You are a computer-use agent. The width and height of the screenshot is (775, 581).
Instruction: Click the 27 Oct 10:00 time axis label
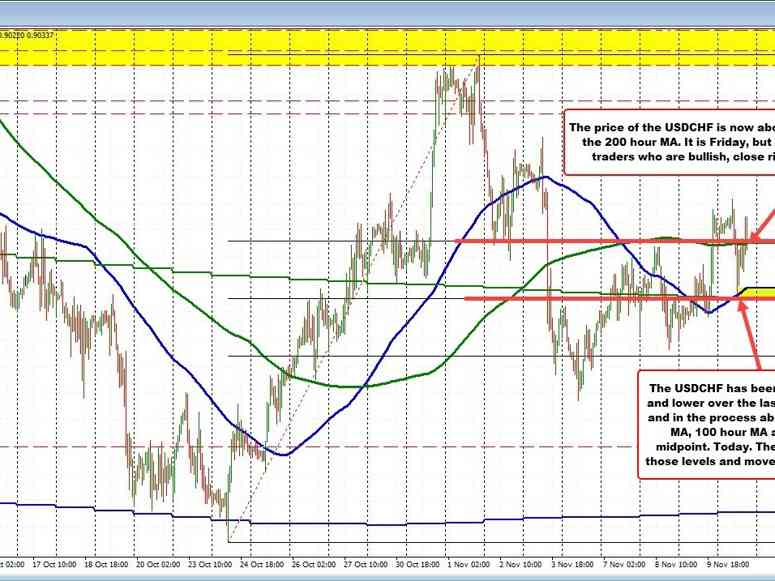click(366, 564)
